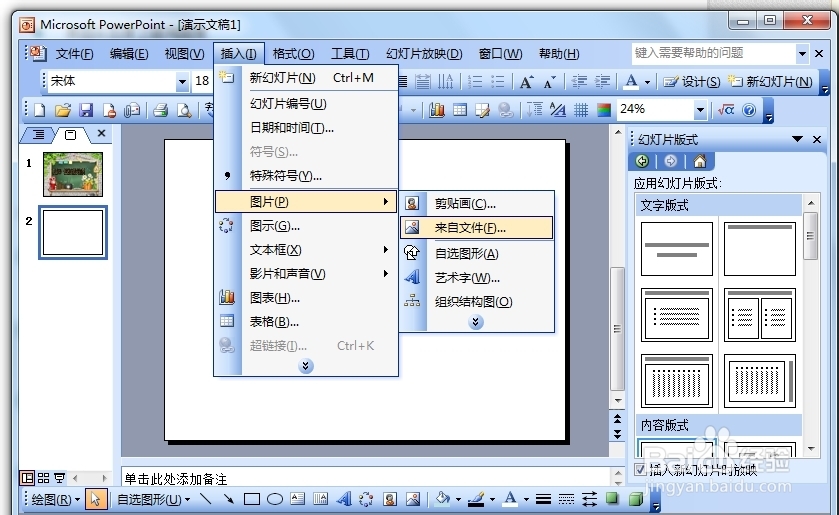Click Slide Sorter view button
This screenshot has width=839, height=515.
[x=43, y=478]
